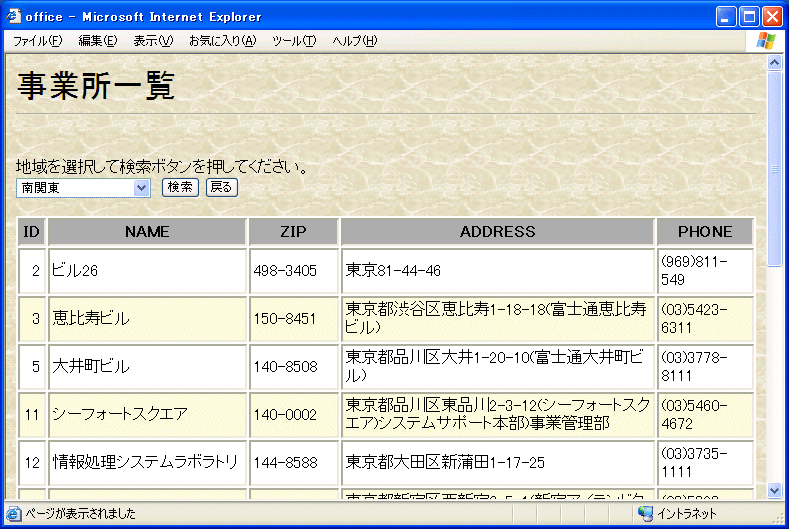789x529 pixels.
Task: Open the 編集(E) menu
Action: click(97, 41)
